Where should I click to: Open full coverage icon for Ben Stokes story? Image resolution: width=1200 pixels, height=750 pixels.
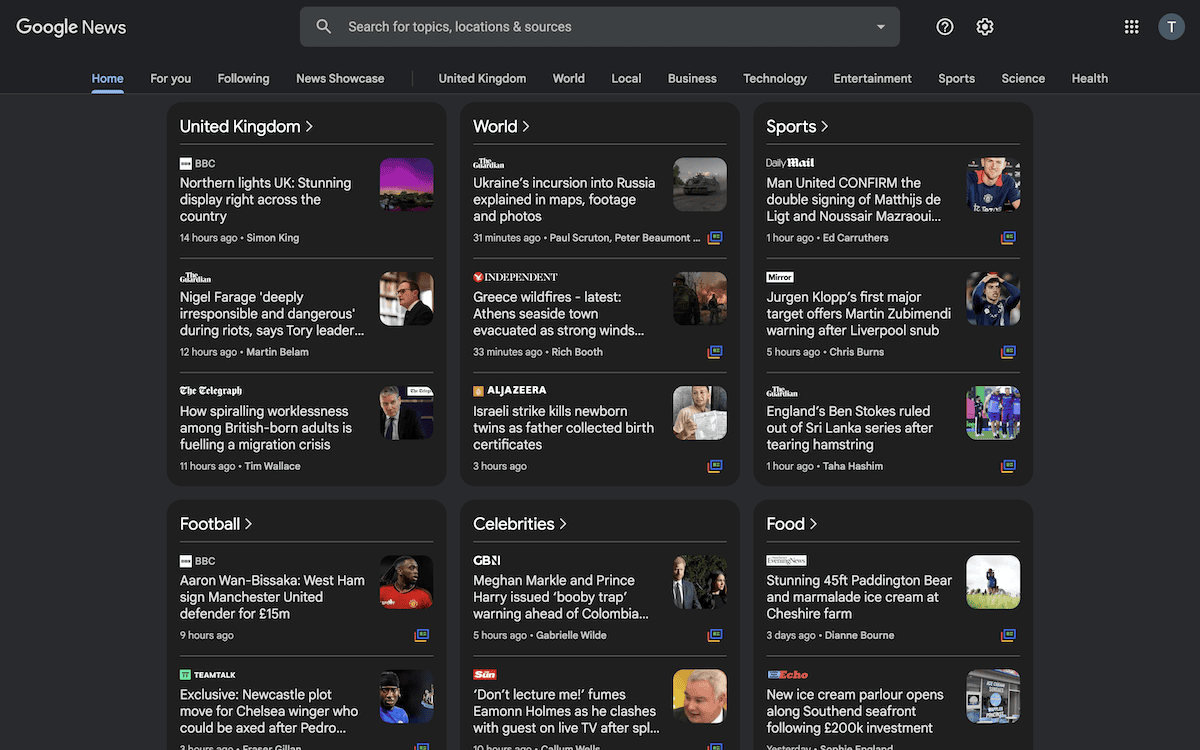coord(1008,466)
